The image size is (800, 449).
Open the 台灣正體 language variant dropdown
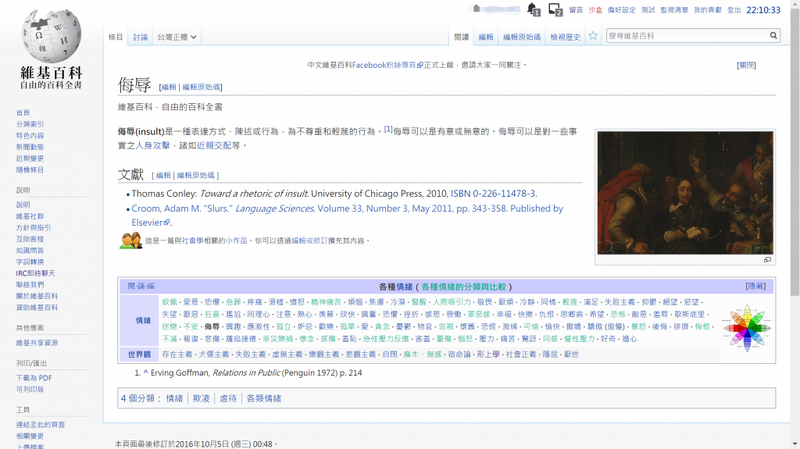point(177,37)
